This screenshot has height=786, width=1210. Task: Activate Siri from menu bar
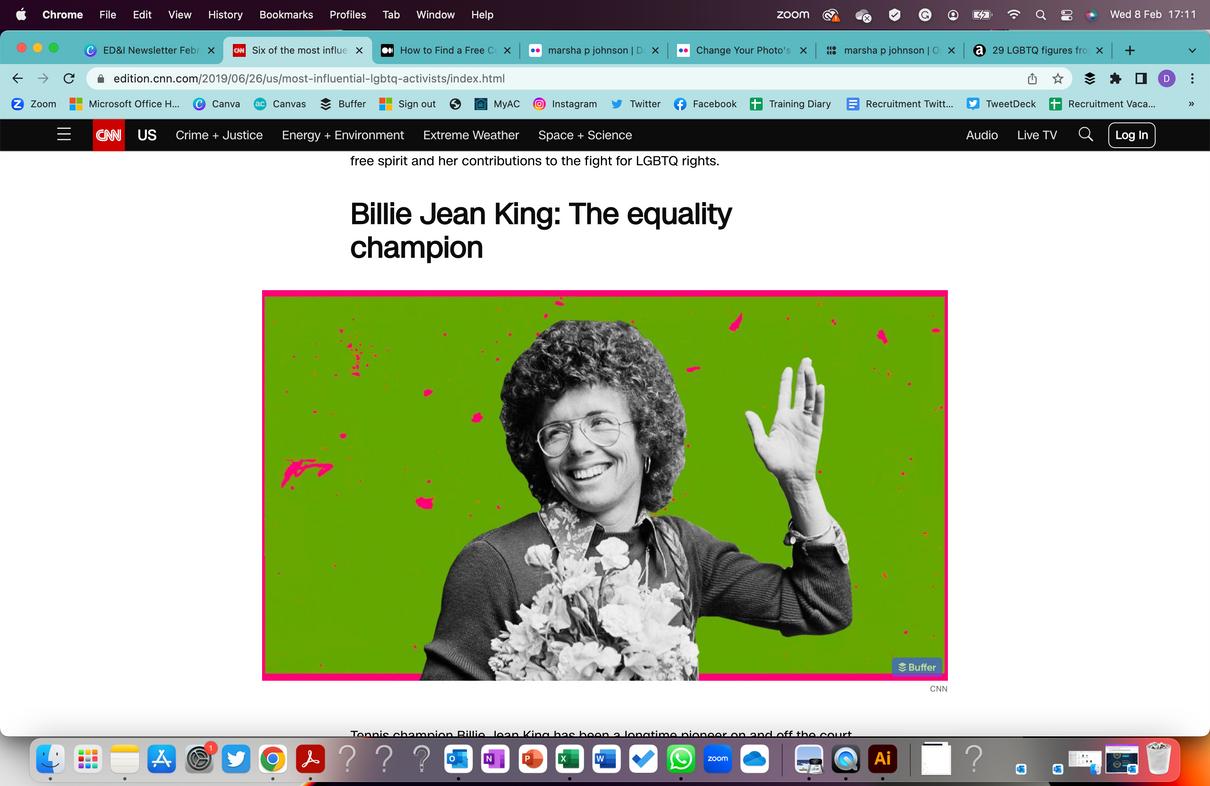pos(1092,15)
